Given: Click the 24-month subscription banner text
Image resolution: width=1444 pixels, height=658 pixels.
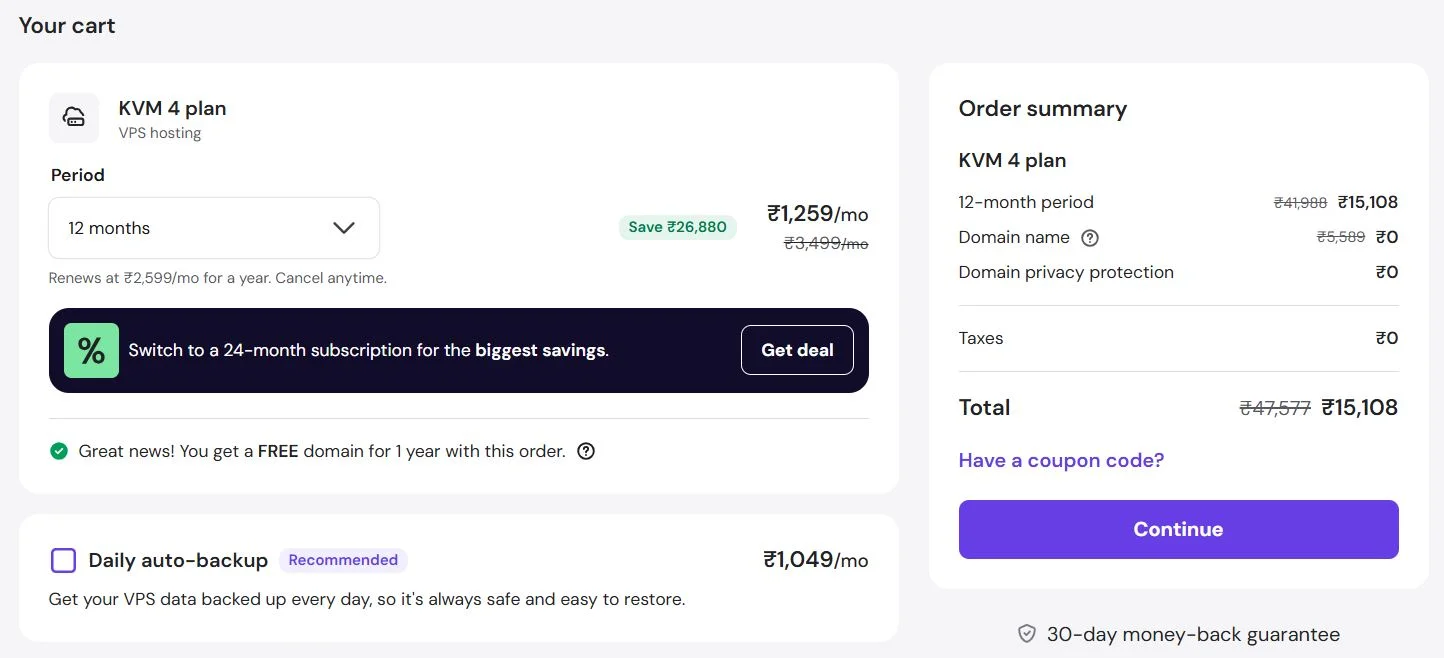Looking at the screenshot, I should click(369, 351).
